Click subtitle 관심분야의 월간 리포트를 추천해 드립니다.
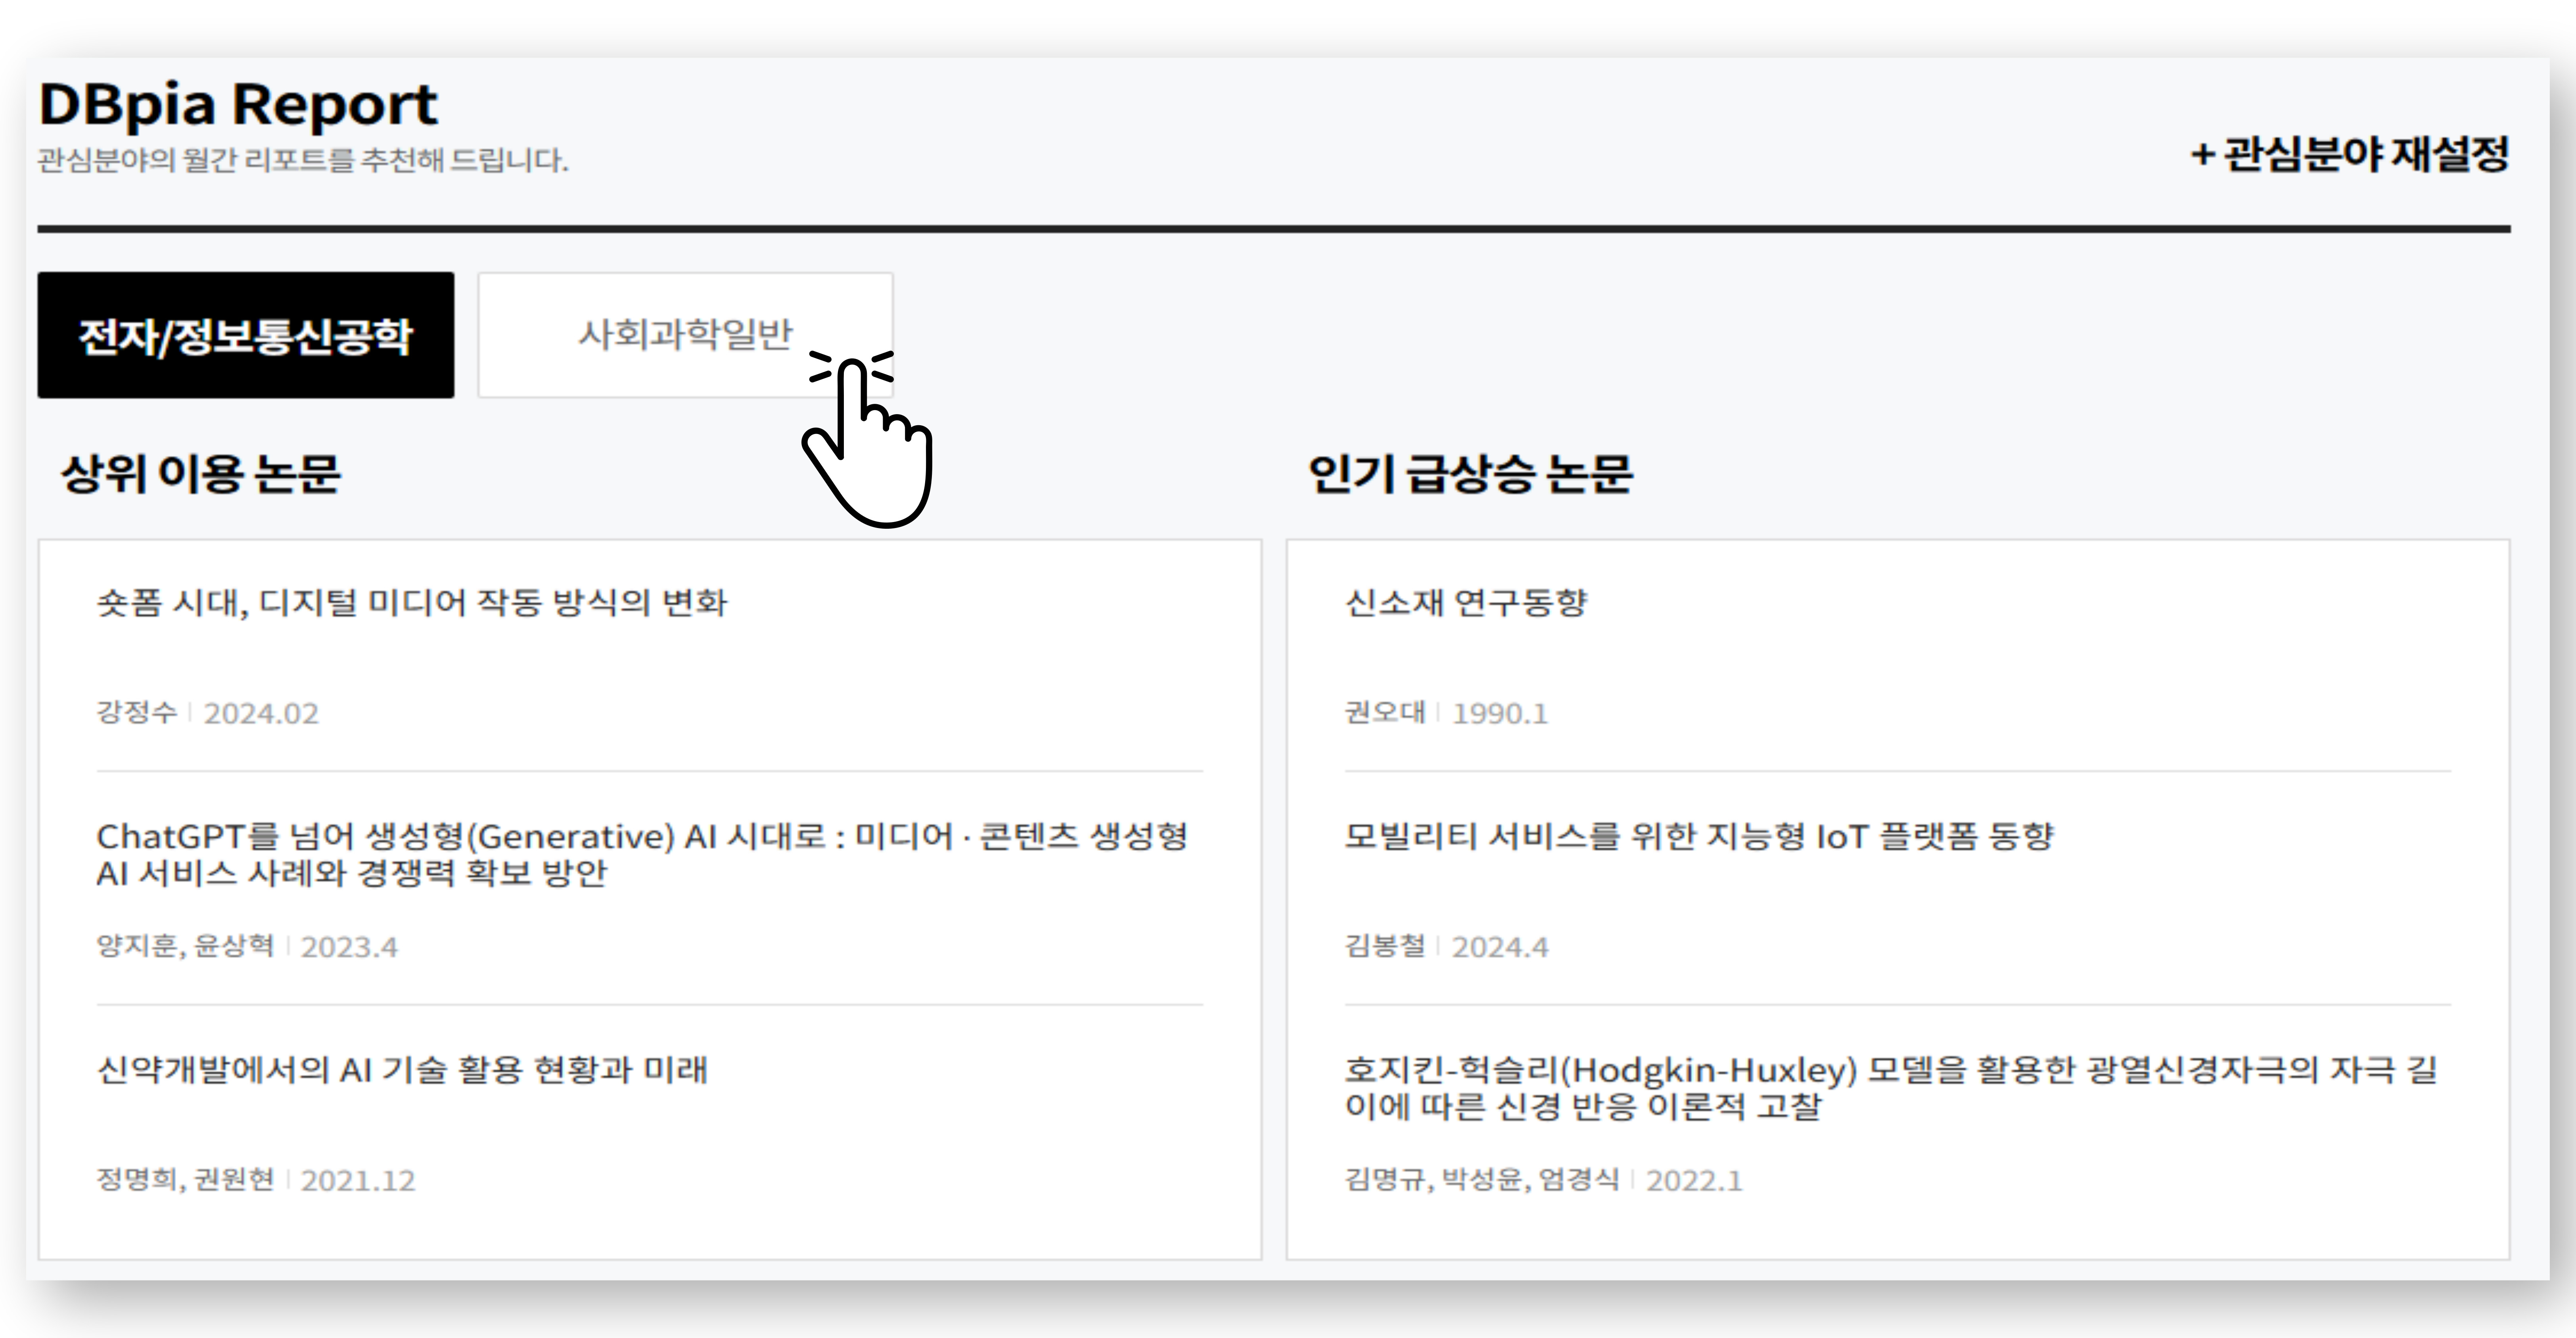The image size is (2576, 1338). (303, 160)
